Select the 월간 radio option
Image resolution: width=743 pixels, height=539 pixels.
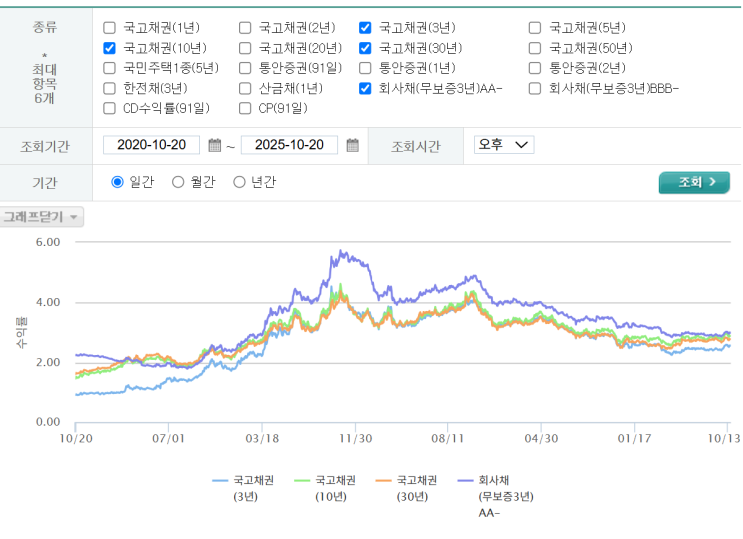(x=178, y=182)
